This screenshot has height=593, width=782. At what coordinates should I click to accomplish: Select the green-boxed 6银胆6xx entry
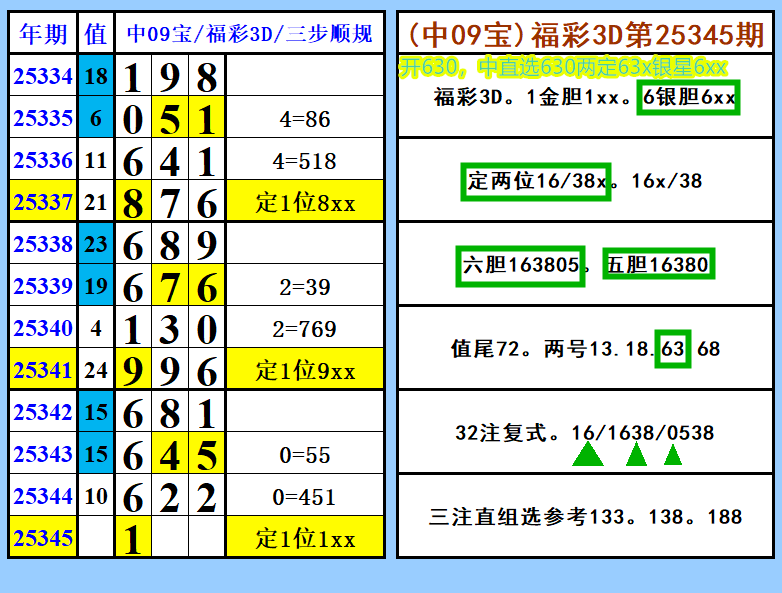point(688,97)
